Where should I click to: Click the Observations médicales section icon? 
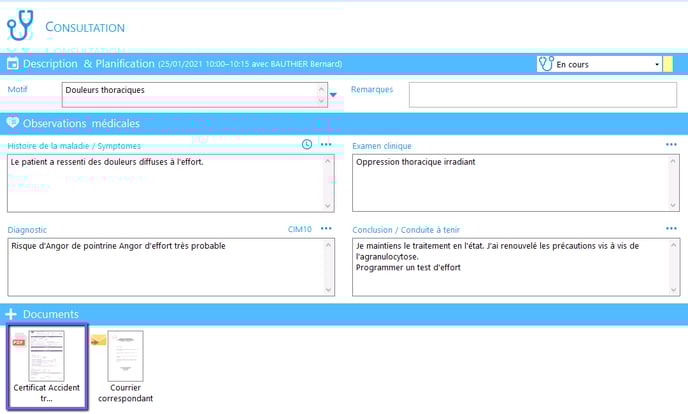point(13,123)
